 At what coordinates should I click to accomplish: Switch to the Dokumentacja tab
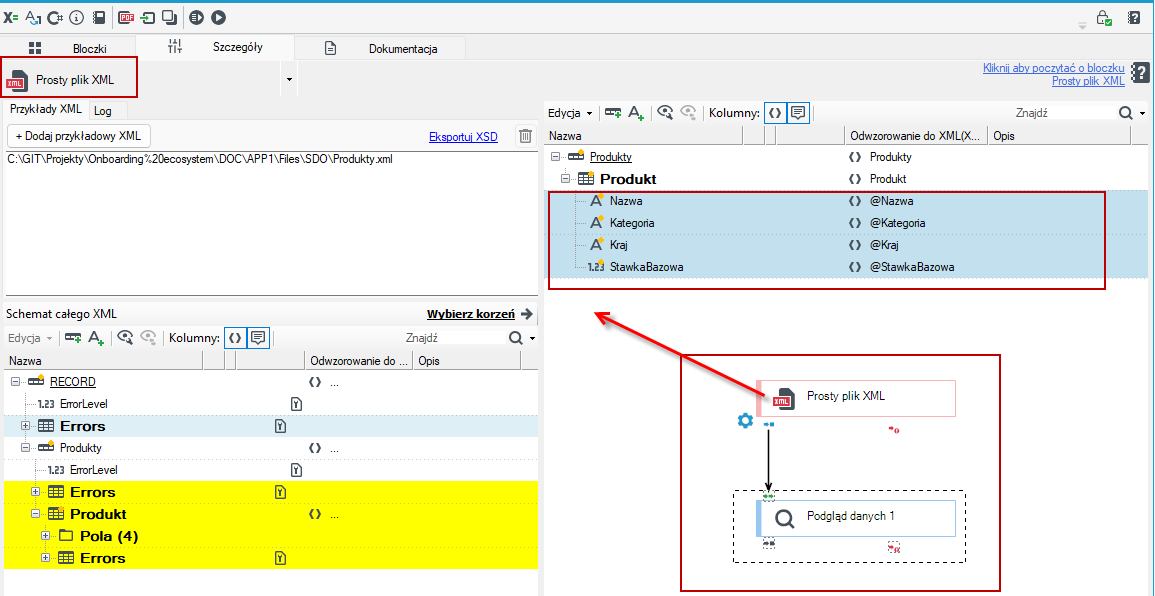(x=382, y=49)
